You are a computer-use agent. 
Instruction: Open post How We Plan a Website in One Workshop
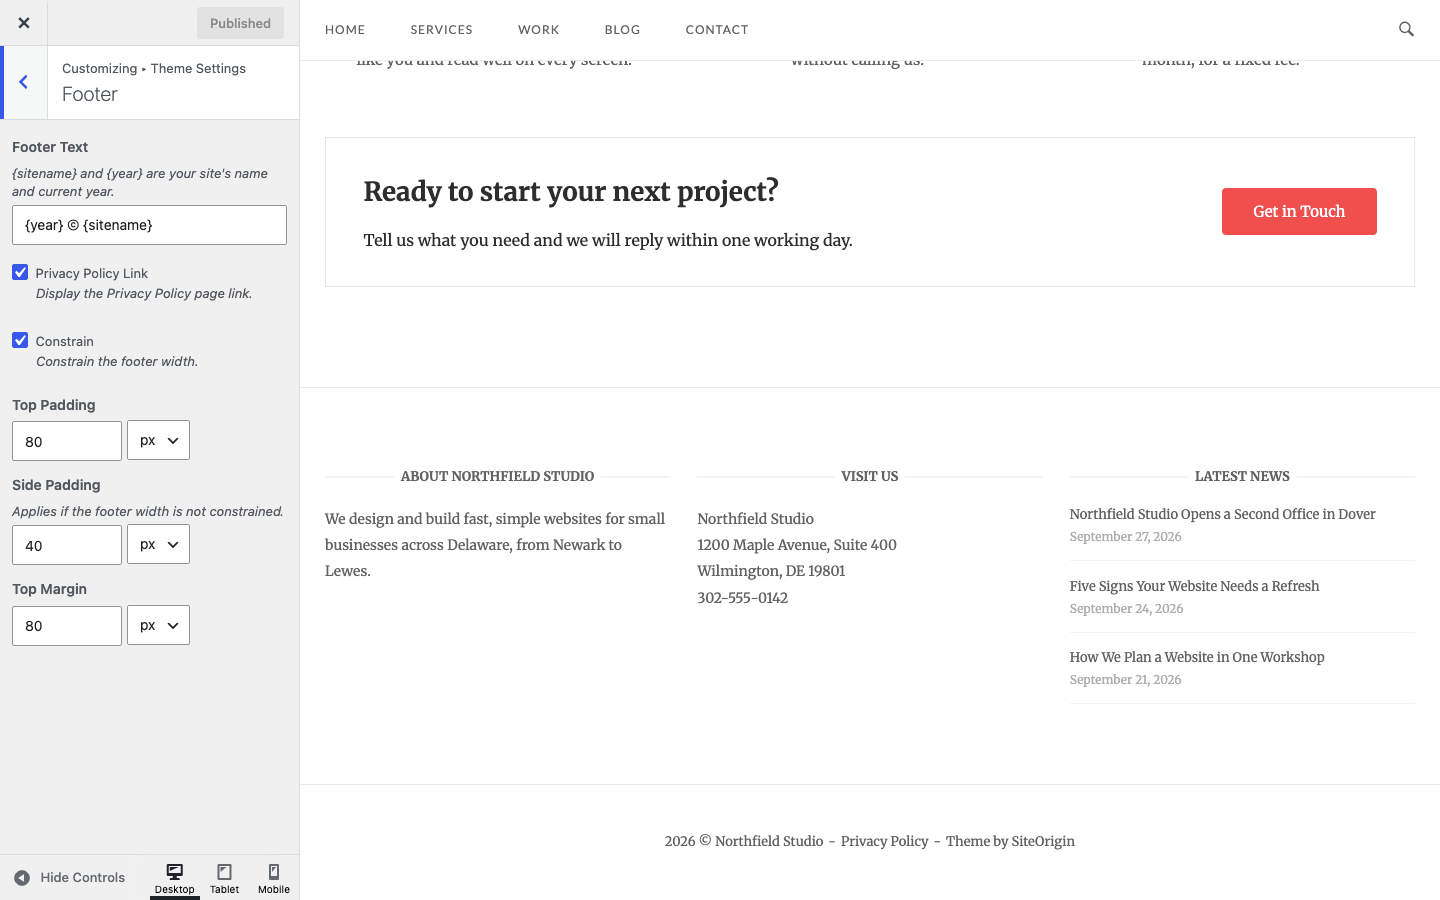[1197, 657]
